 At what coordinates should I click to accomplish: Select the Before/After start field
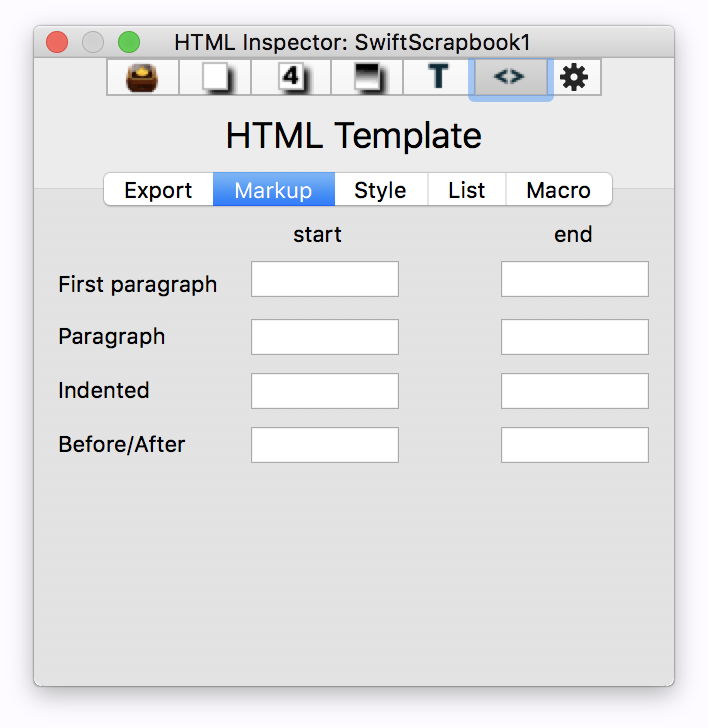tap(325, 445)
